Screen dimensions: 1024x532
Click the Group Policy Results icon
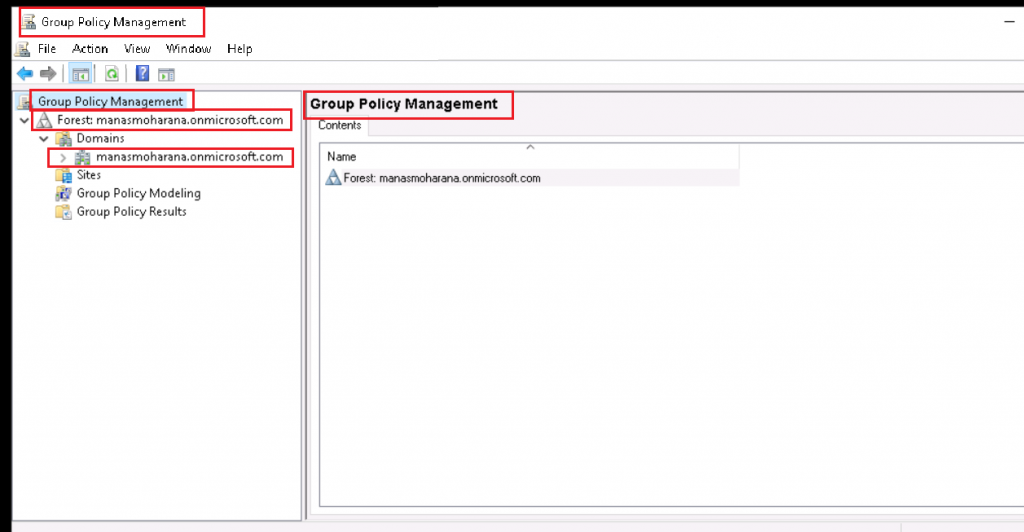64,211
